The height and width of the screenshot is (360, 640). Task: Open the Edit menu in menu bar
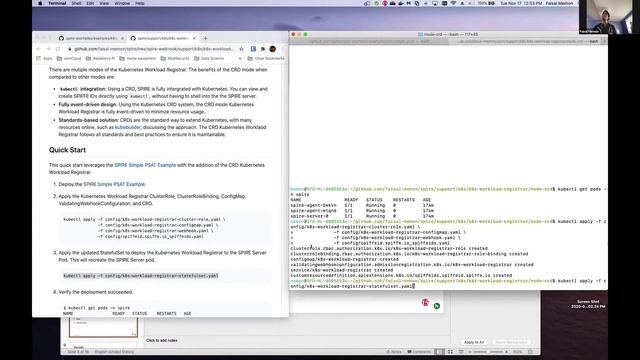[x=90, y=3]
